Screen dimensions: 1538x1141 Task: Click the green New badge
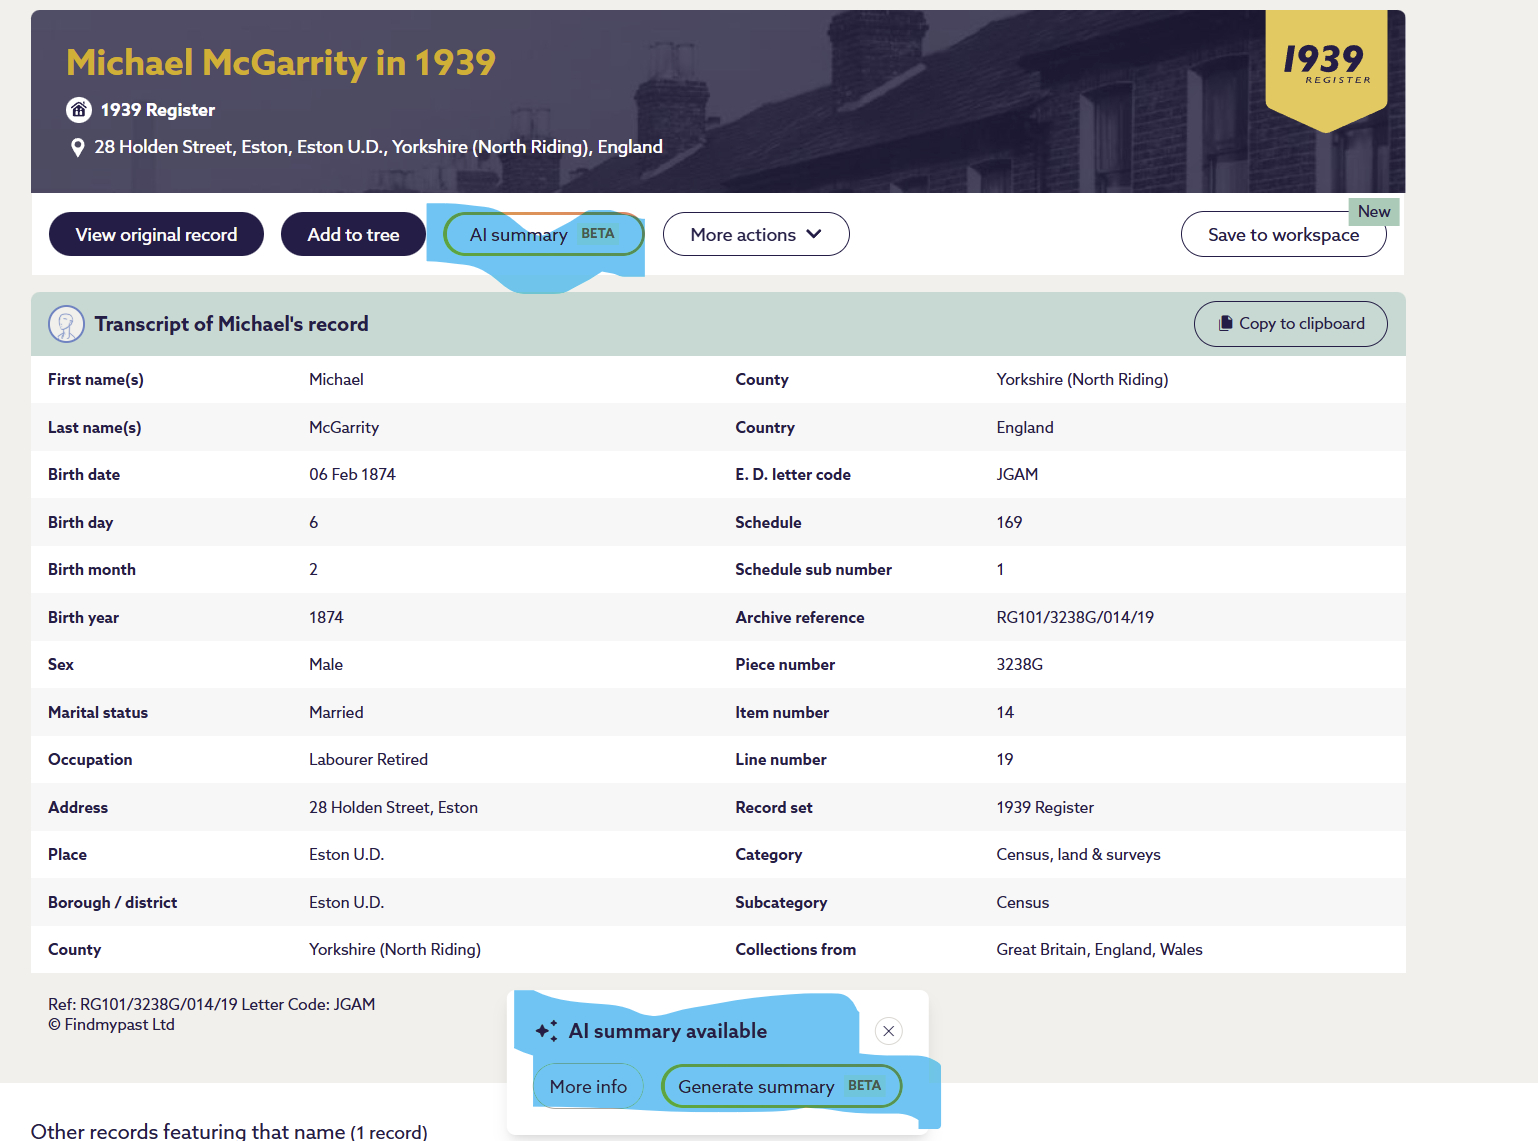[1373, 211]
